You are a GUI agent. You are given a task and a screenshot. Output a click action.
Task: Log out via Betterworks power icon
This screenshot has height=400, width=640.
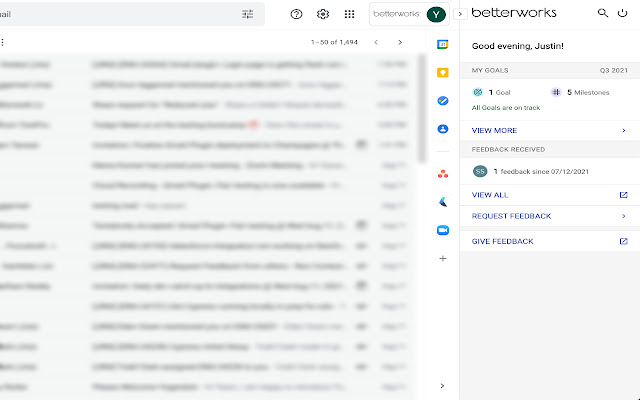(x=622, y=13)
